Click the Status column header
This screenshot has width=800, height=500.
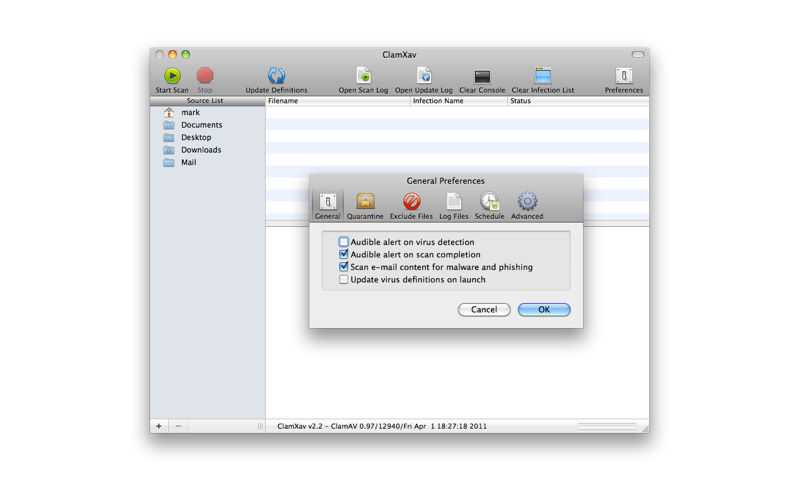(x=578, y=101)
